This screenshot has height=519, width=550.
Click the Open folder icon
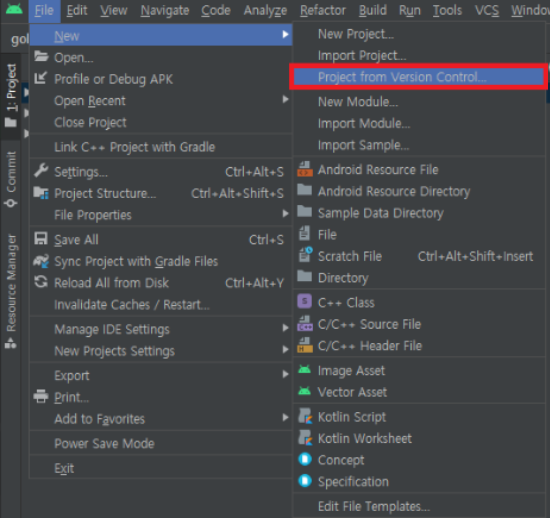tap(41, 56)
